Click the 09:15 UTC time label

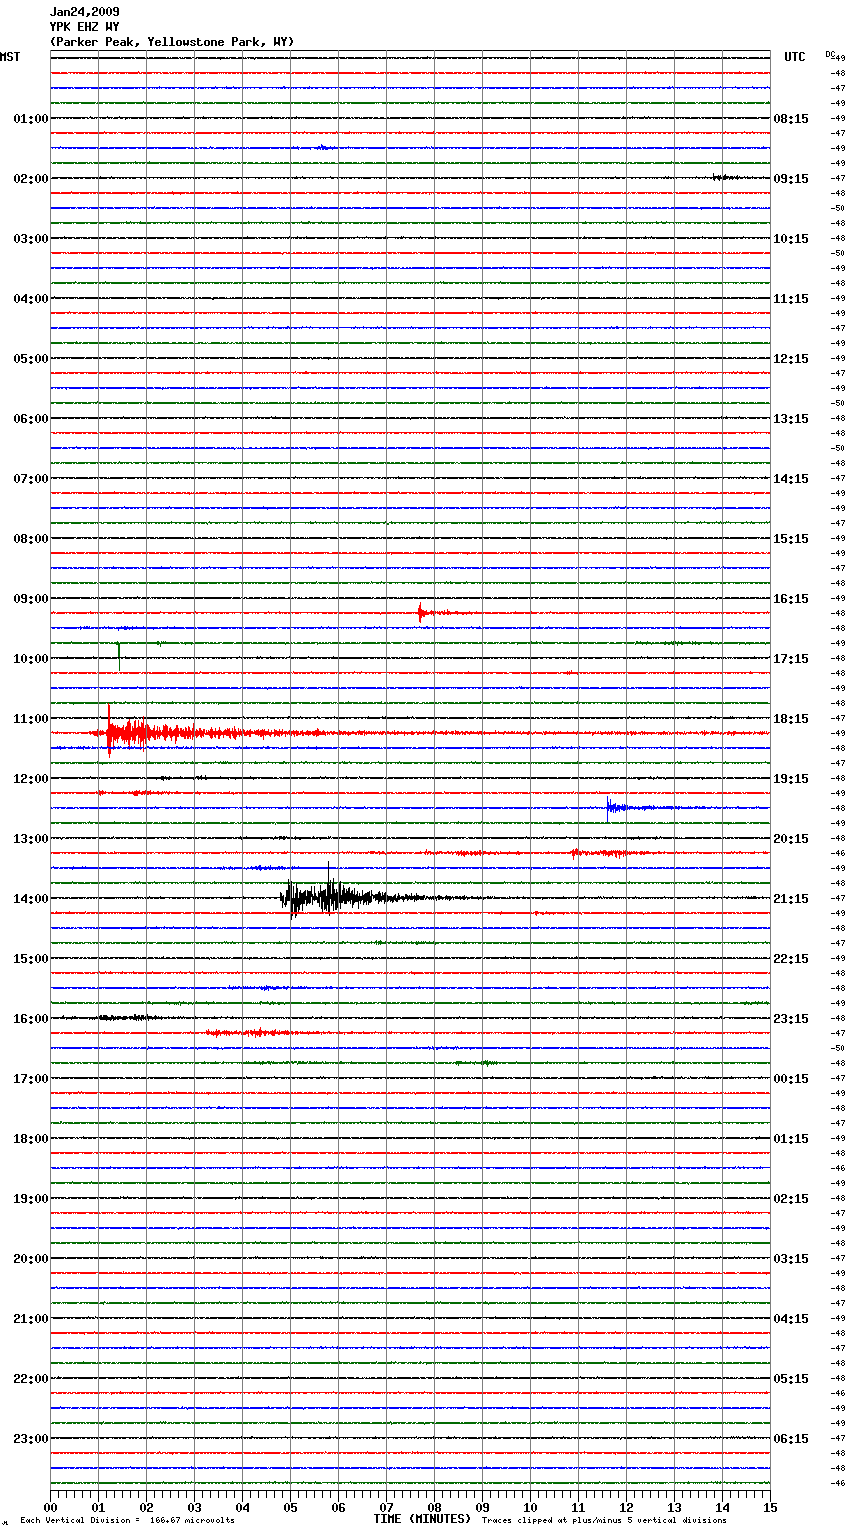click(x=791, y=179)
